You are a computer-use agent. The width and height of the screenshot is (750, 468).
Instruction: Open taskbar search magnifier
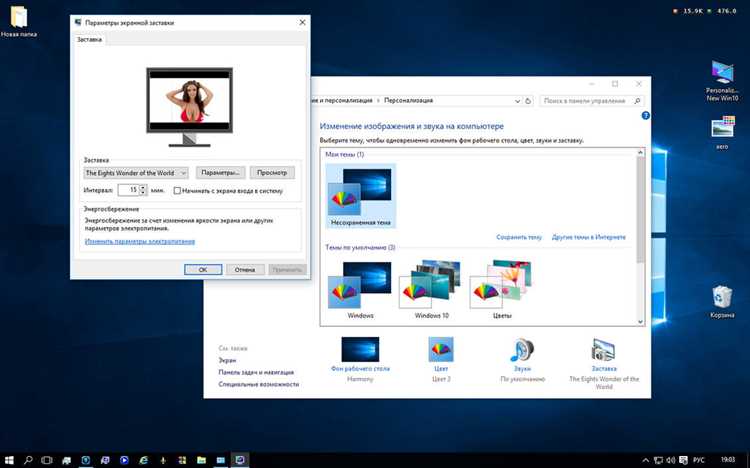click(x=28, y=460)
